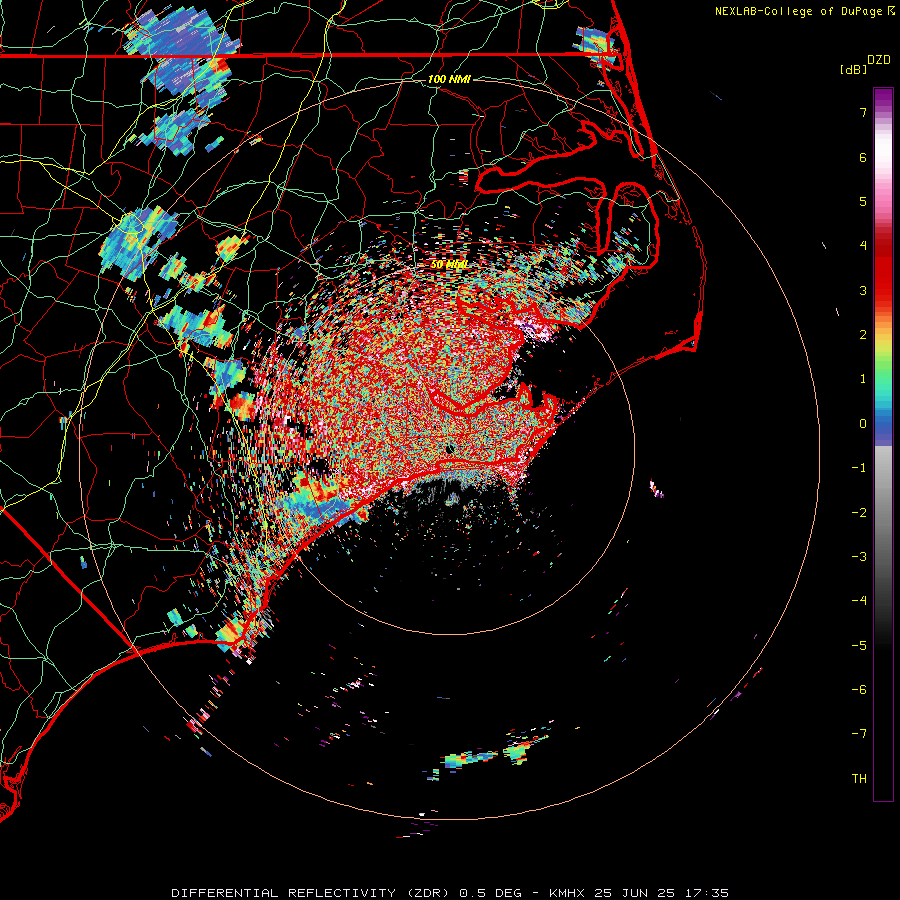Click the 2 value on color scale
The image size is (900, 900).
863,335
